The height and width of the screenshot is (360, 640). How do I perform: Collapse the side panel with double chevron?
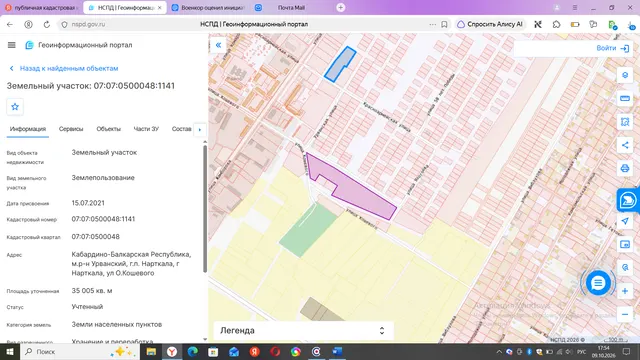coord(218,45)
